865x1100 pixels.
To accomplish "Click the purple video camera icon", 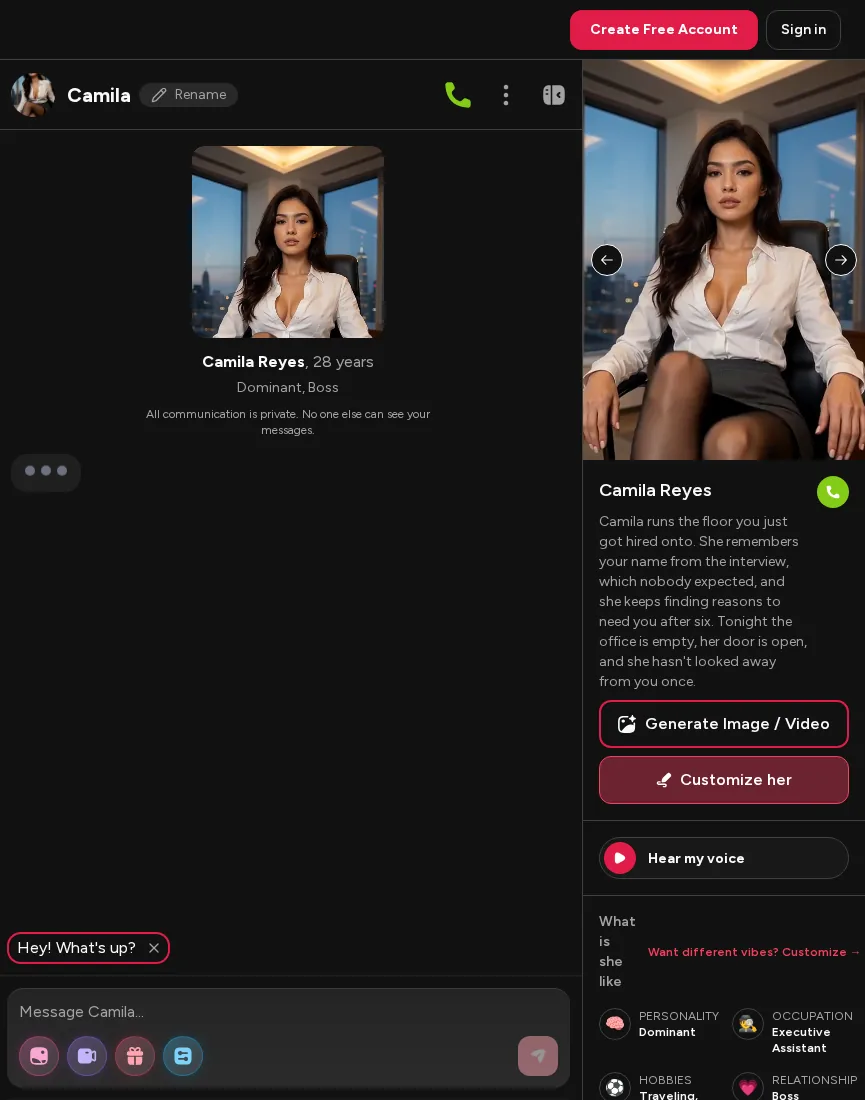I will pos(86,1056).
